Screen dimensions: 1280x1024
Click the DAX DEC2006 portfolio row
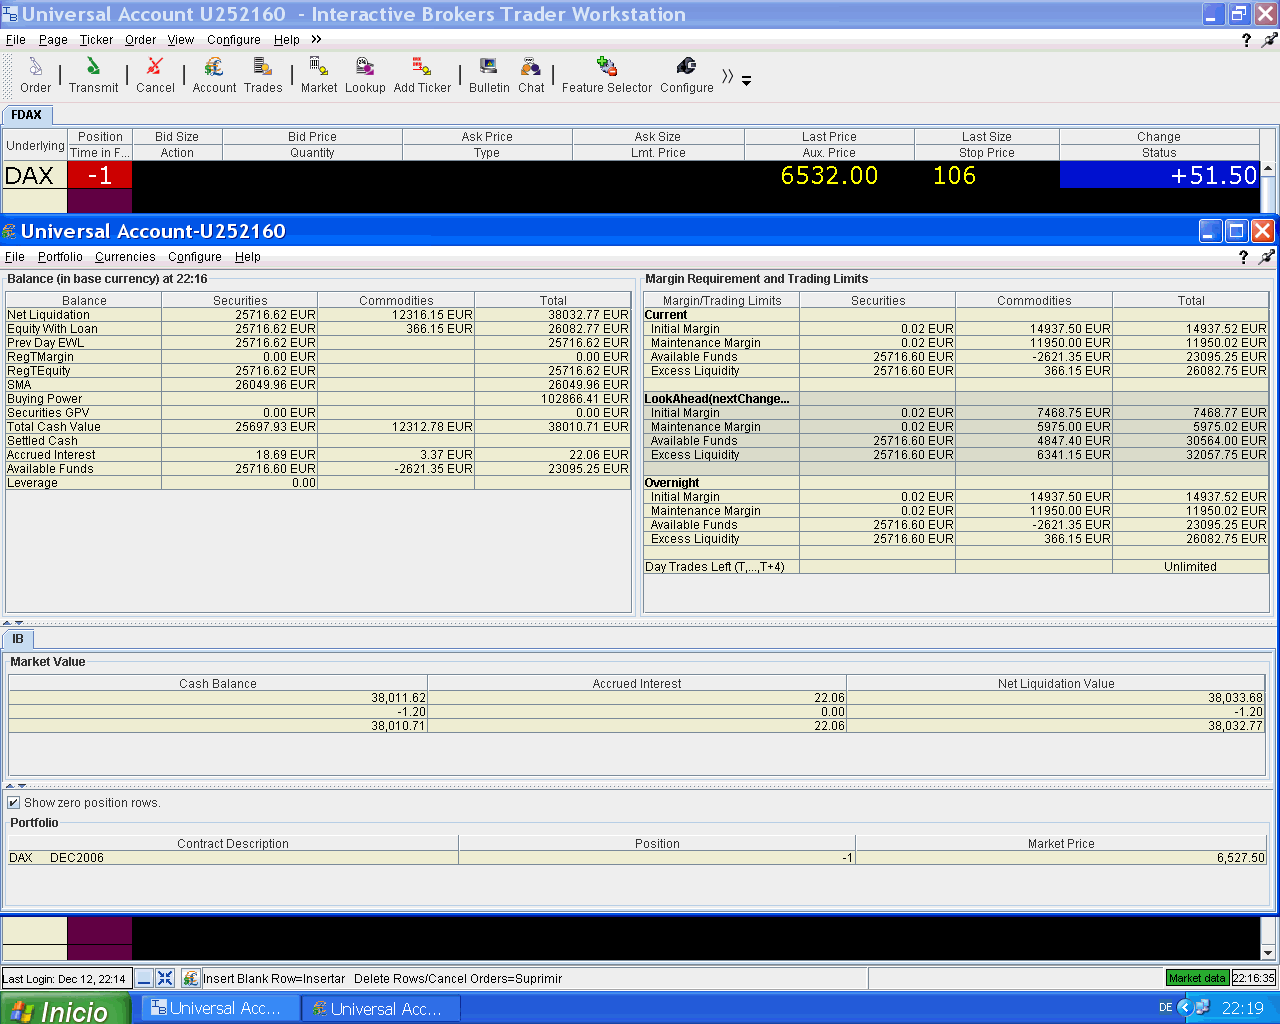637,857
